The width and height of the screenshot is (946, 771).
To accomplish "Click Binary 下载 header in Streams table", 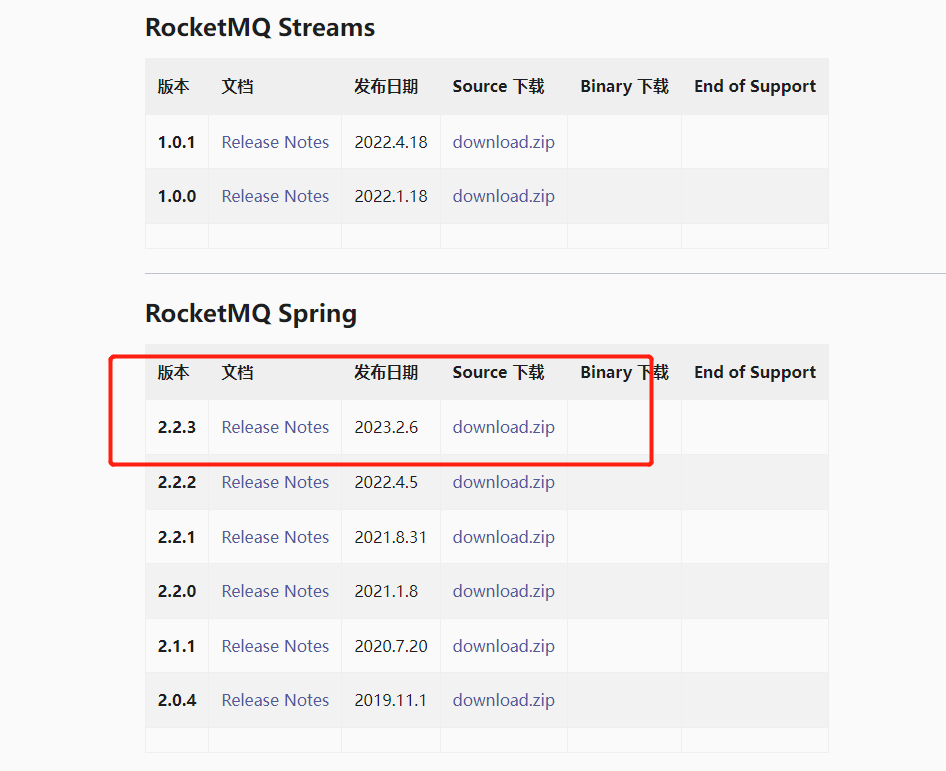I will (x=624, y=87).
